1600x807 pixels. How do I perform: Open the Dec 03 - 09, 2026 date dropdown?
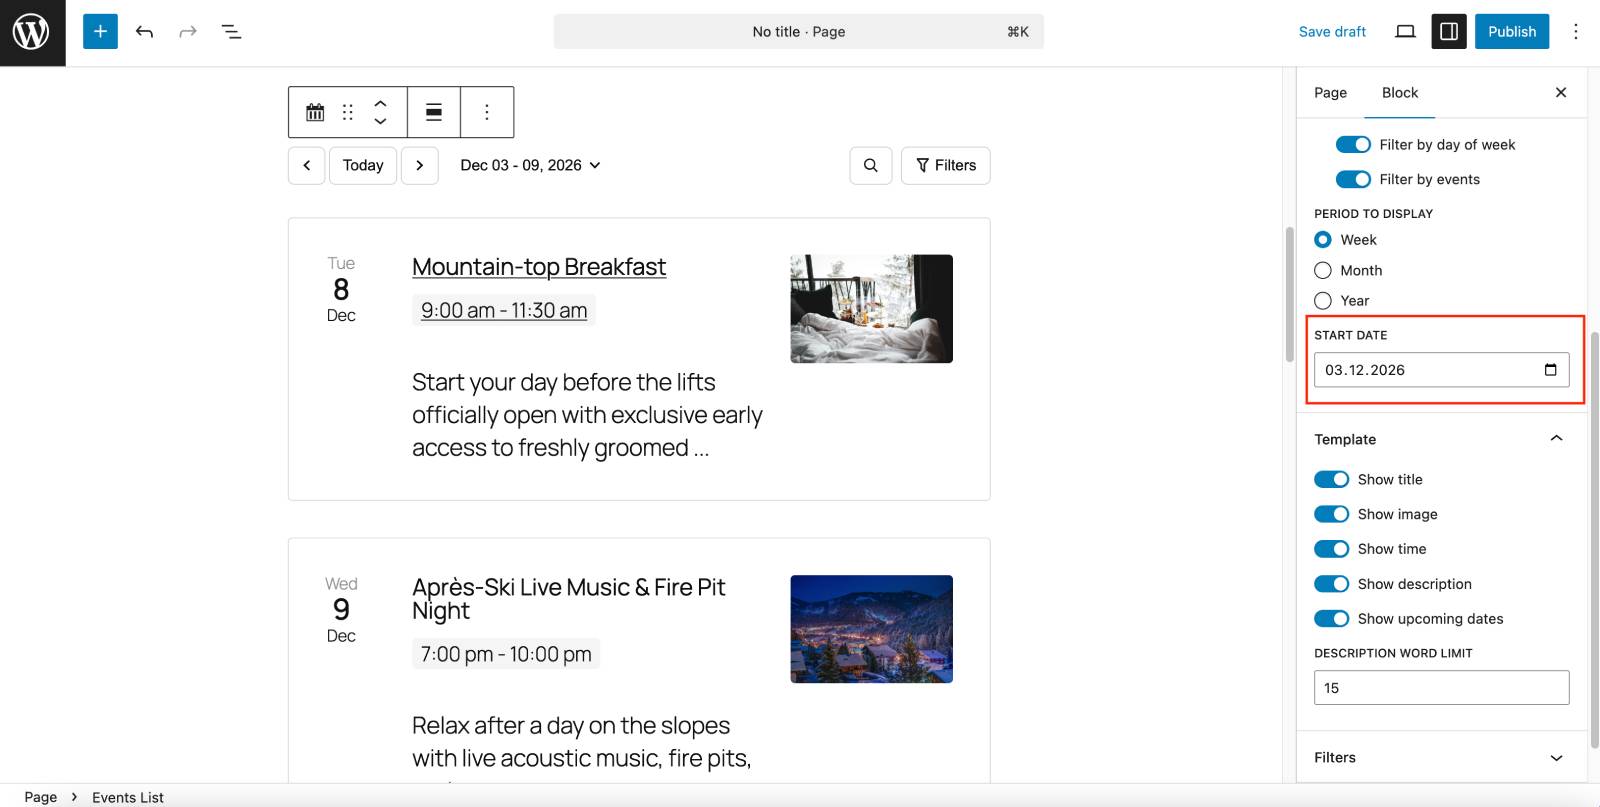530,166
